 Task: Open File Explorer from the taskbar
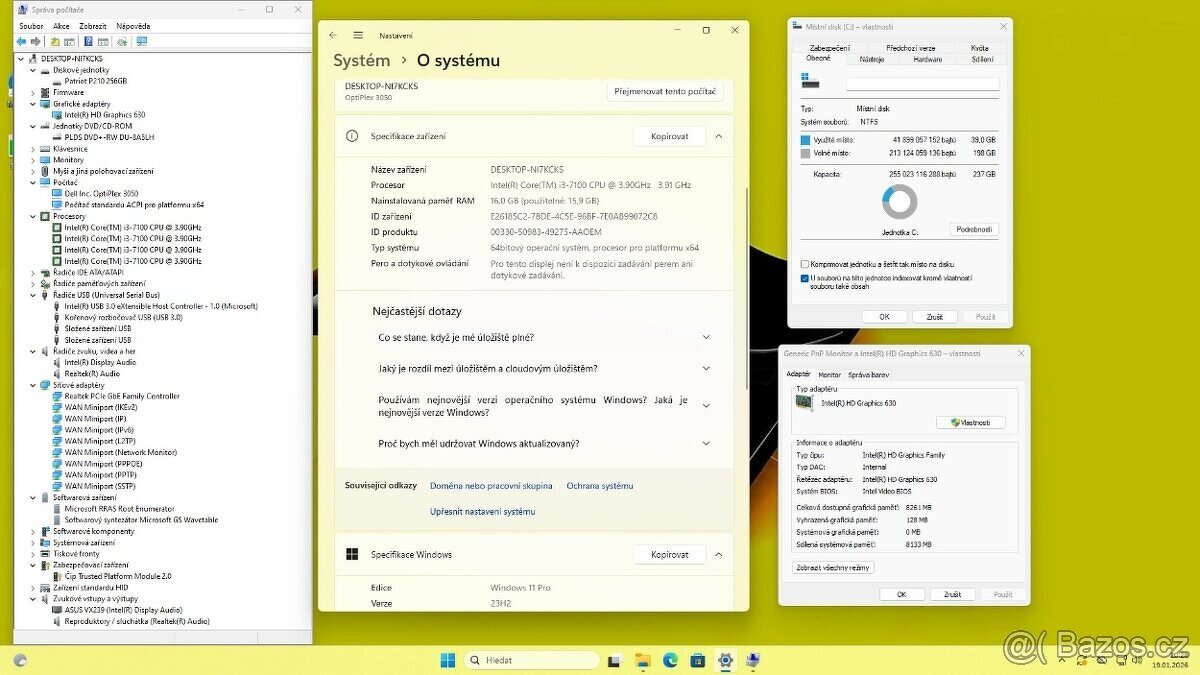click(x=644, y=661)
